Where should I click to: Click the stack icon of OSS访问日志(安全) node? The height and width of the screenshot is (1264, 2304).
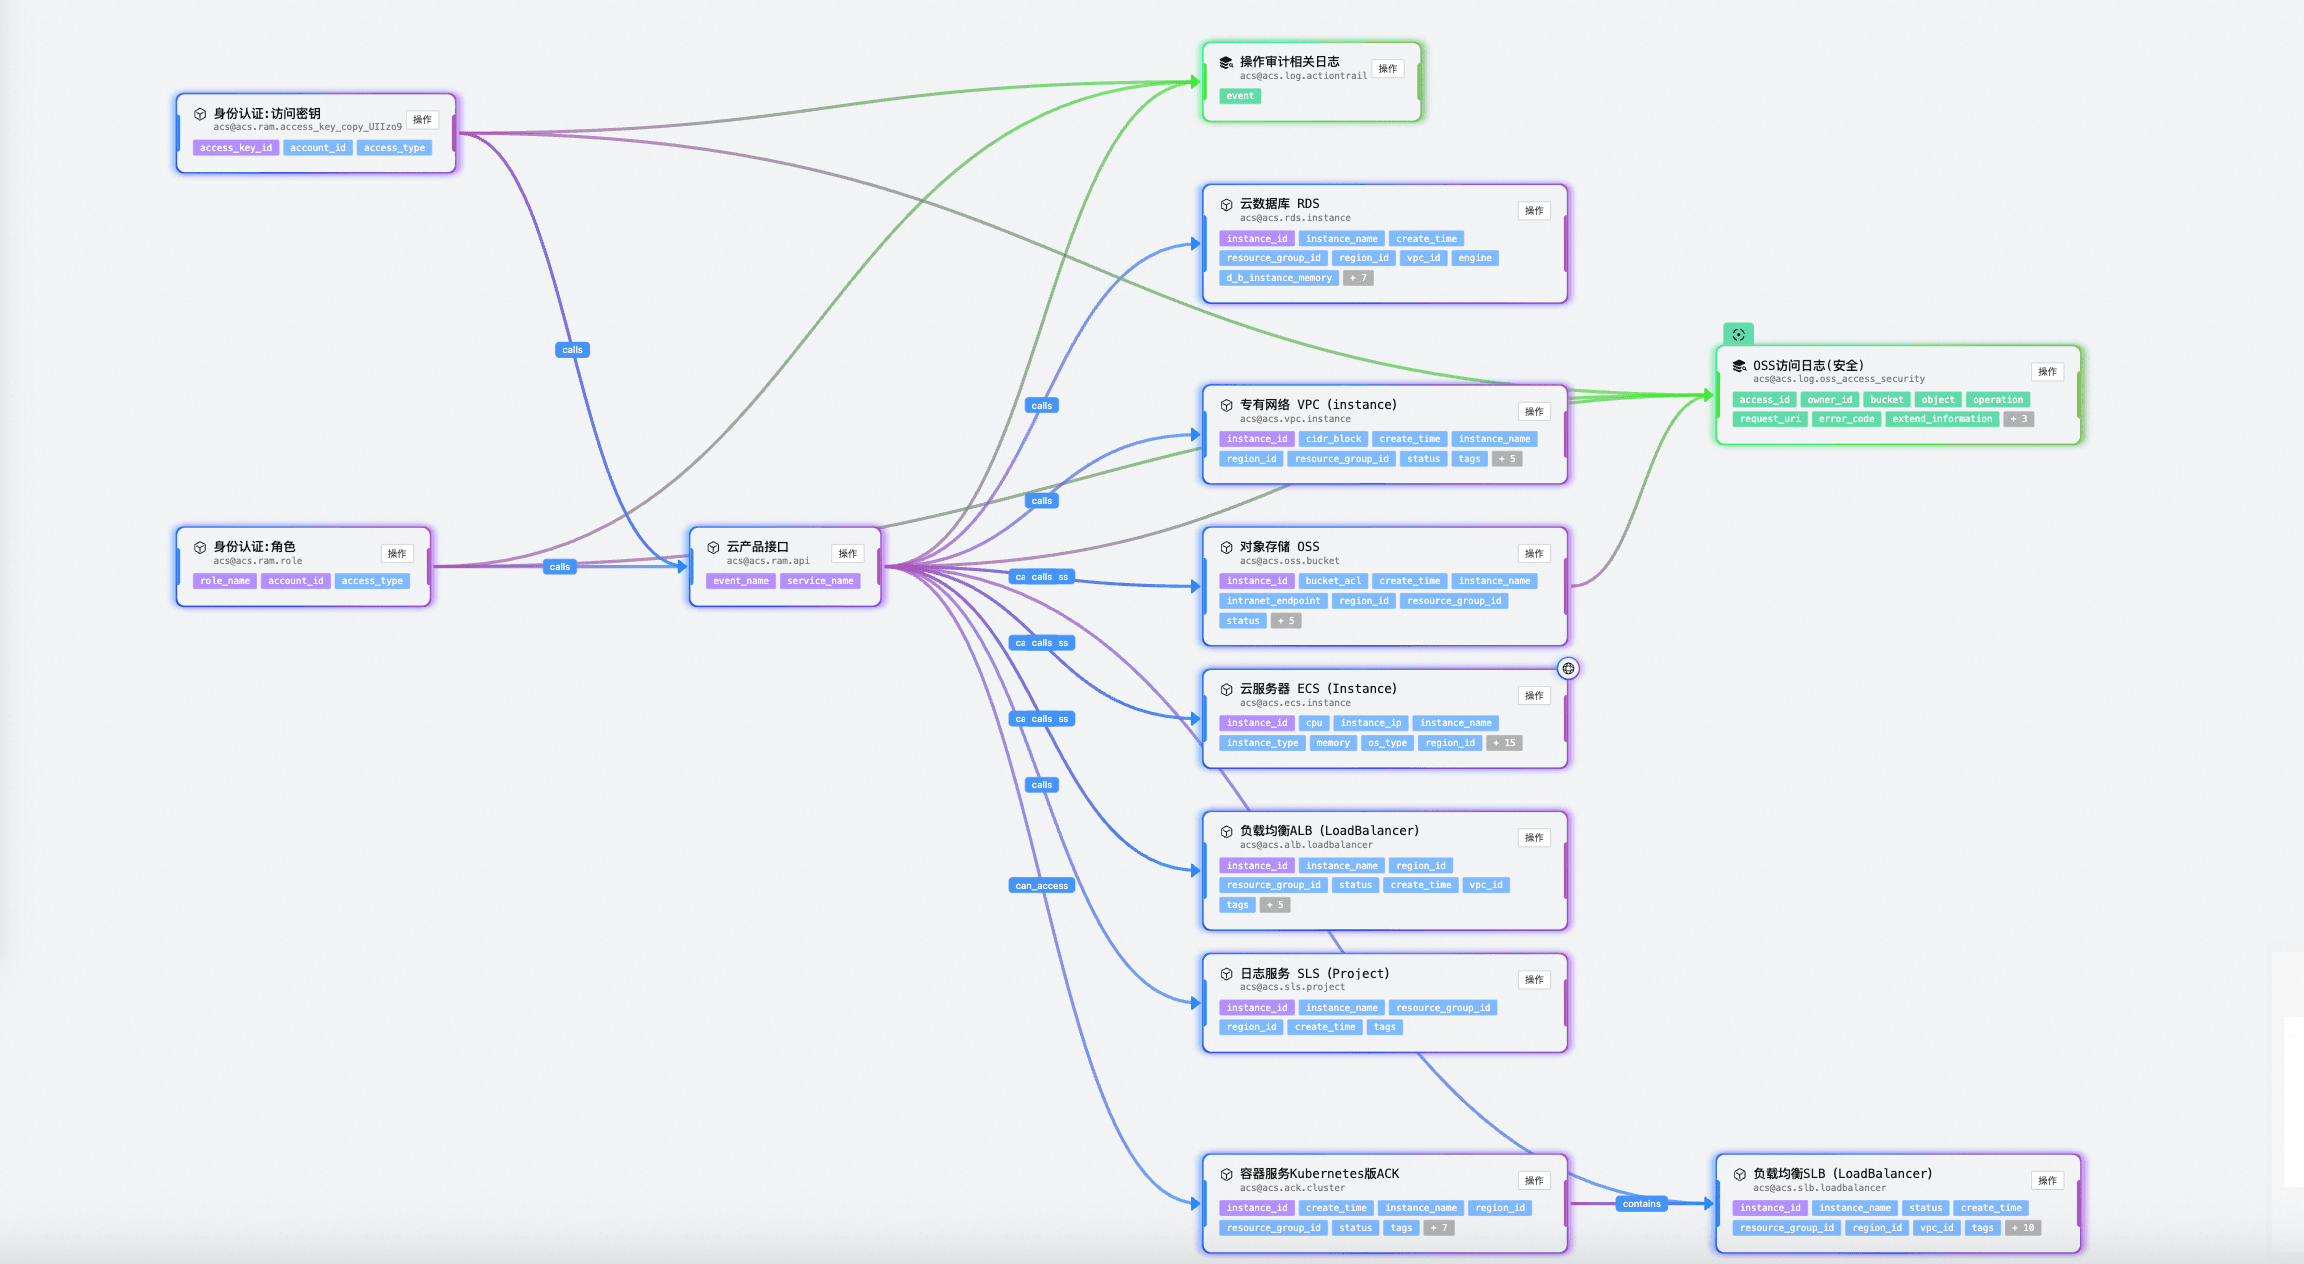(1739, 366)
